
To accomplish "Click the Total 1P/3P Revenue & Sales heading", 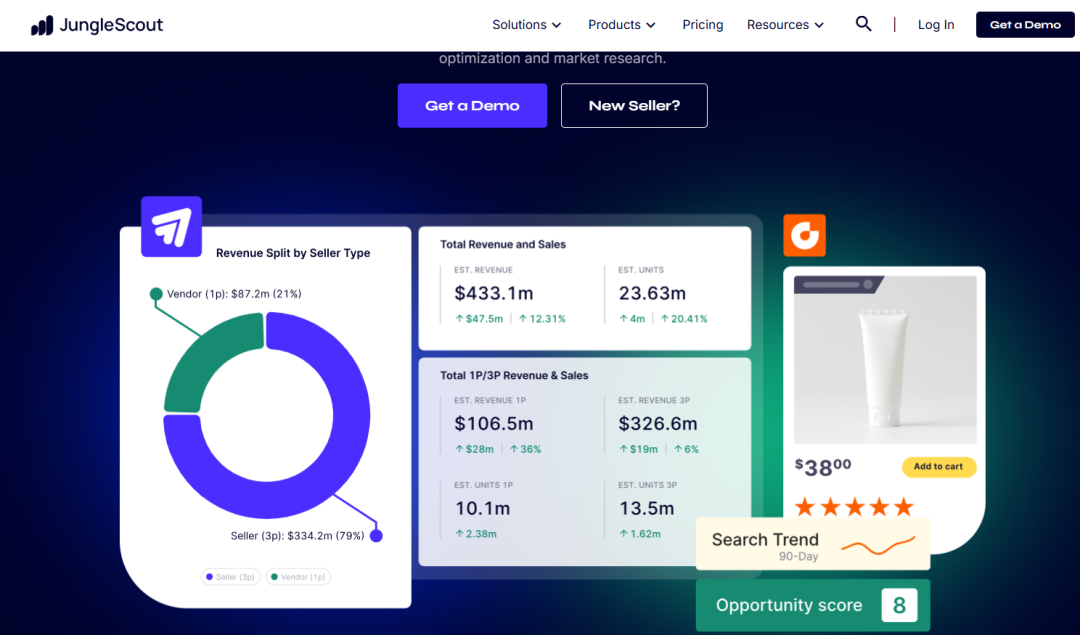I will (x=514, y=375).
